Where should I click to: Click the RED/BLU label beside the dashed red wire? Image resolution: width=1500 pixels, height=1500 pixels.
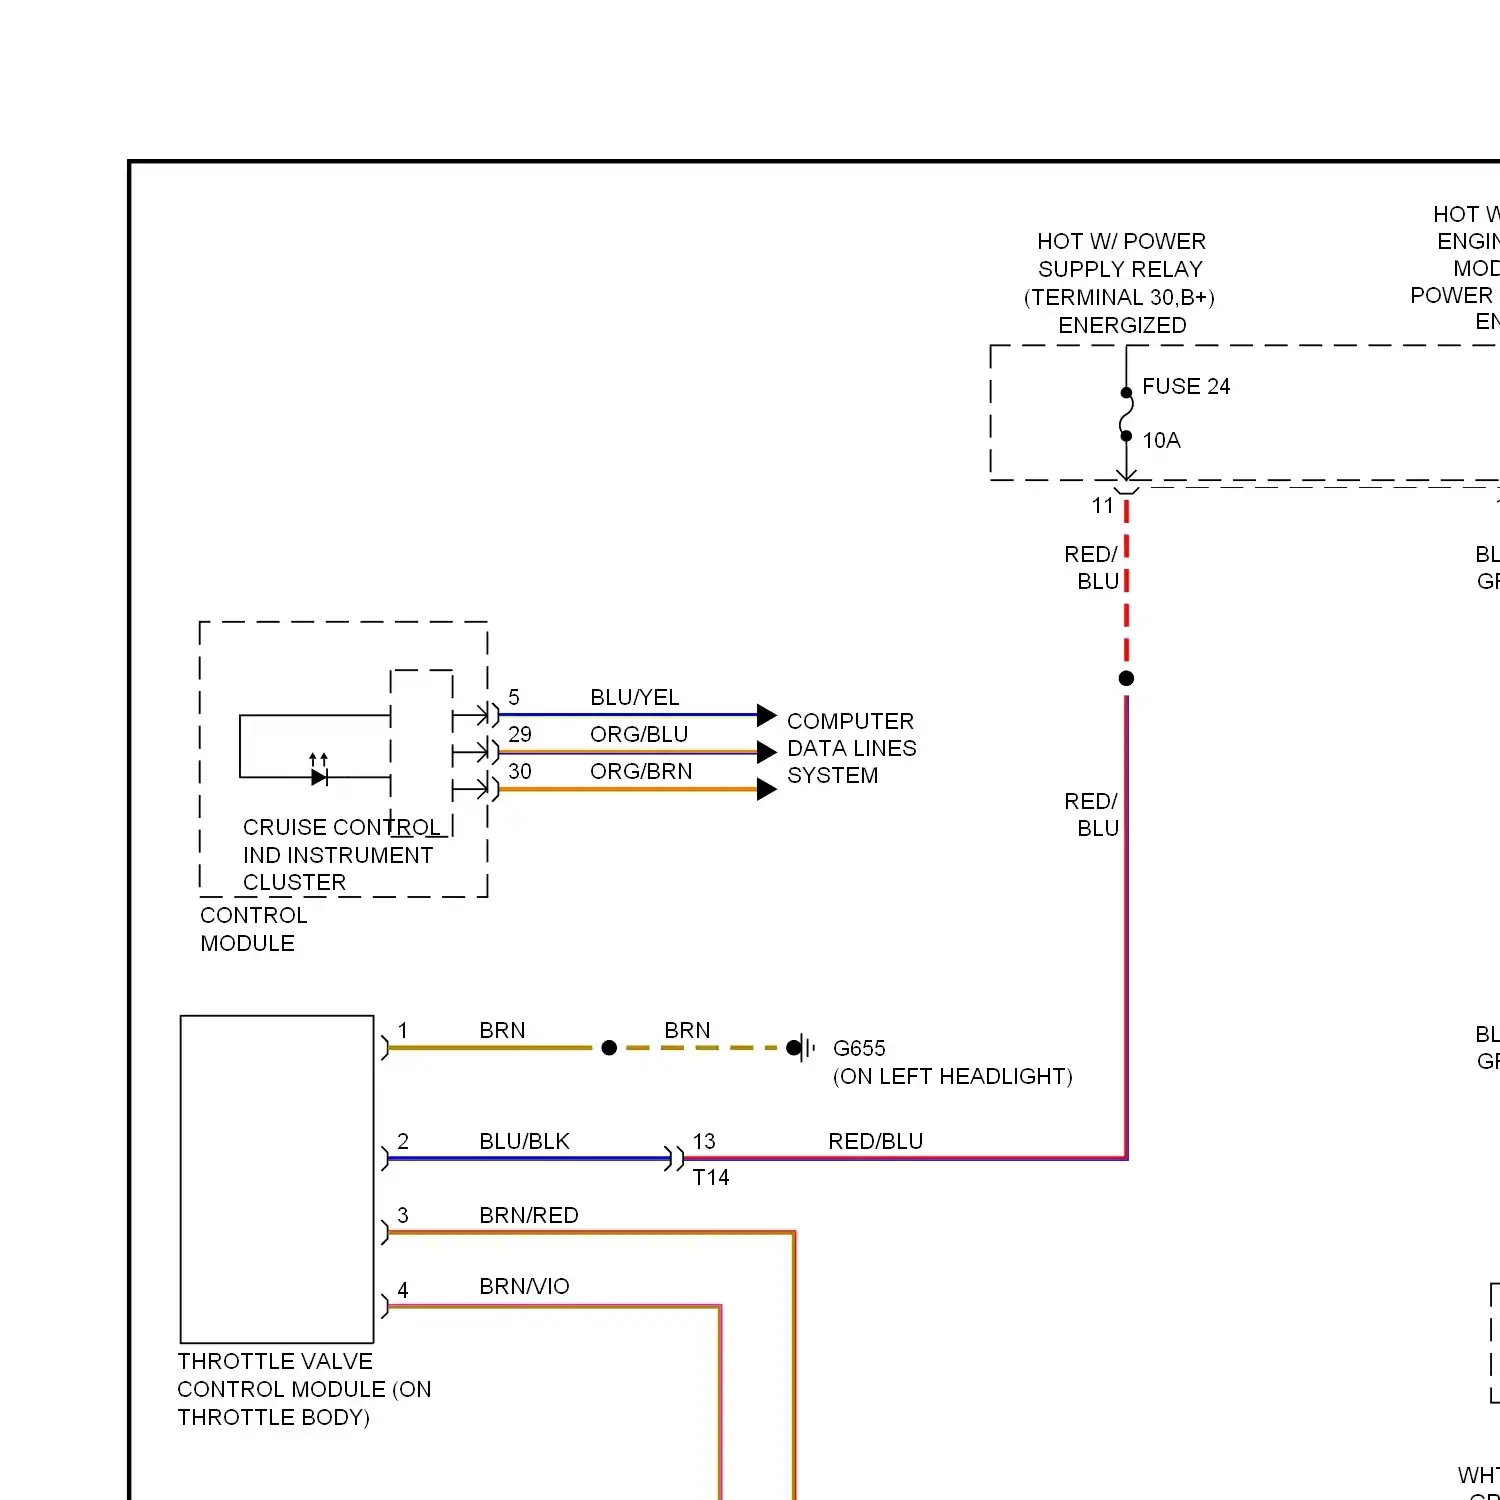pos(1091,567)
